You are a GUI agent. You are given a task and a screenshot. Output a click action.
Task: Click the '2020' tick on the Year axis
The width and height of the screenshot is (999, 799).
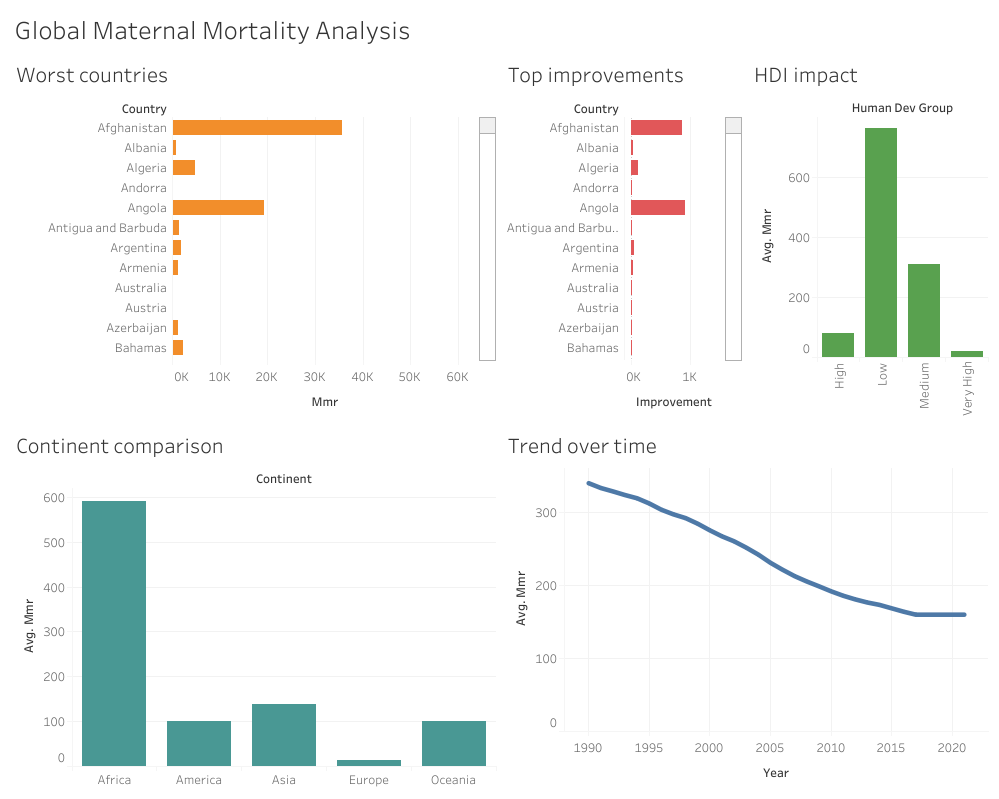[x=952, y=747]
